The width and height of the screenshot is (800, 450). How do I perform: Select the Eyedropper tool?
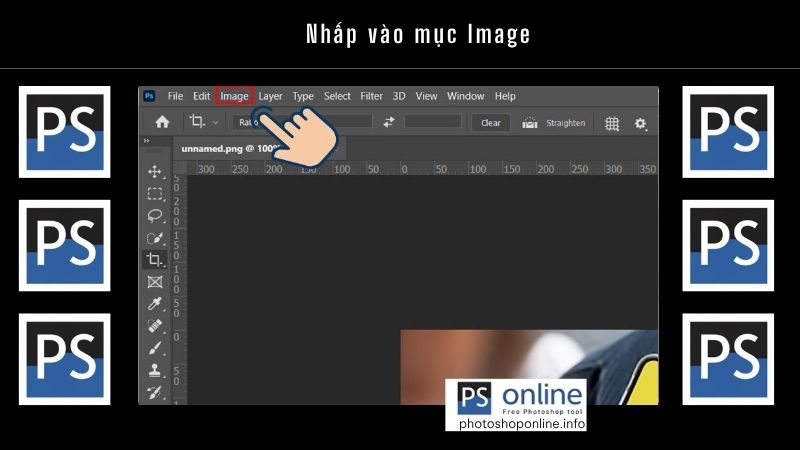tap(155, 304)
